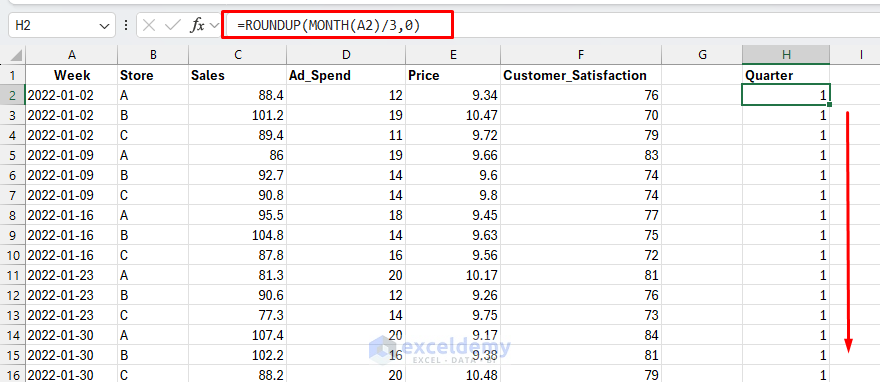This screenshot has height=382, width=880.
Task: Click Customer_Satisfaction cell with value 84
Action: pyautogui.click(x=581, y=335)
